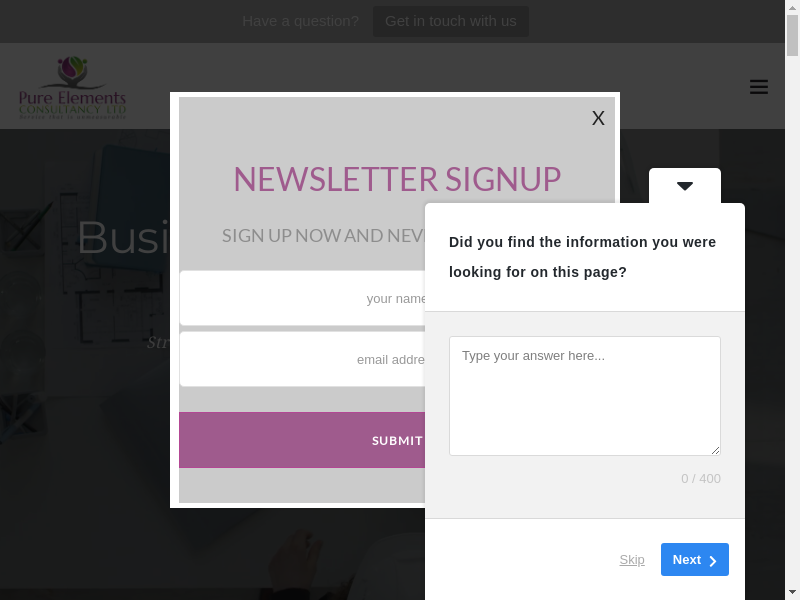Click the vertical scrollbar thumb
800x600 pixels.
[x=792, y=35]
